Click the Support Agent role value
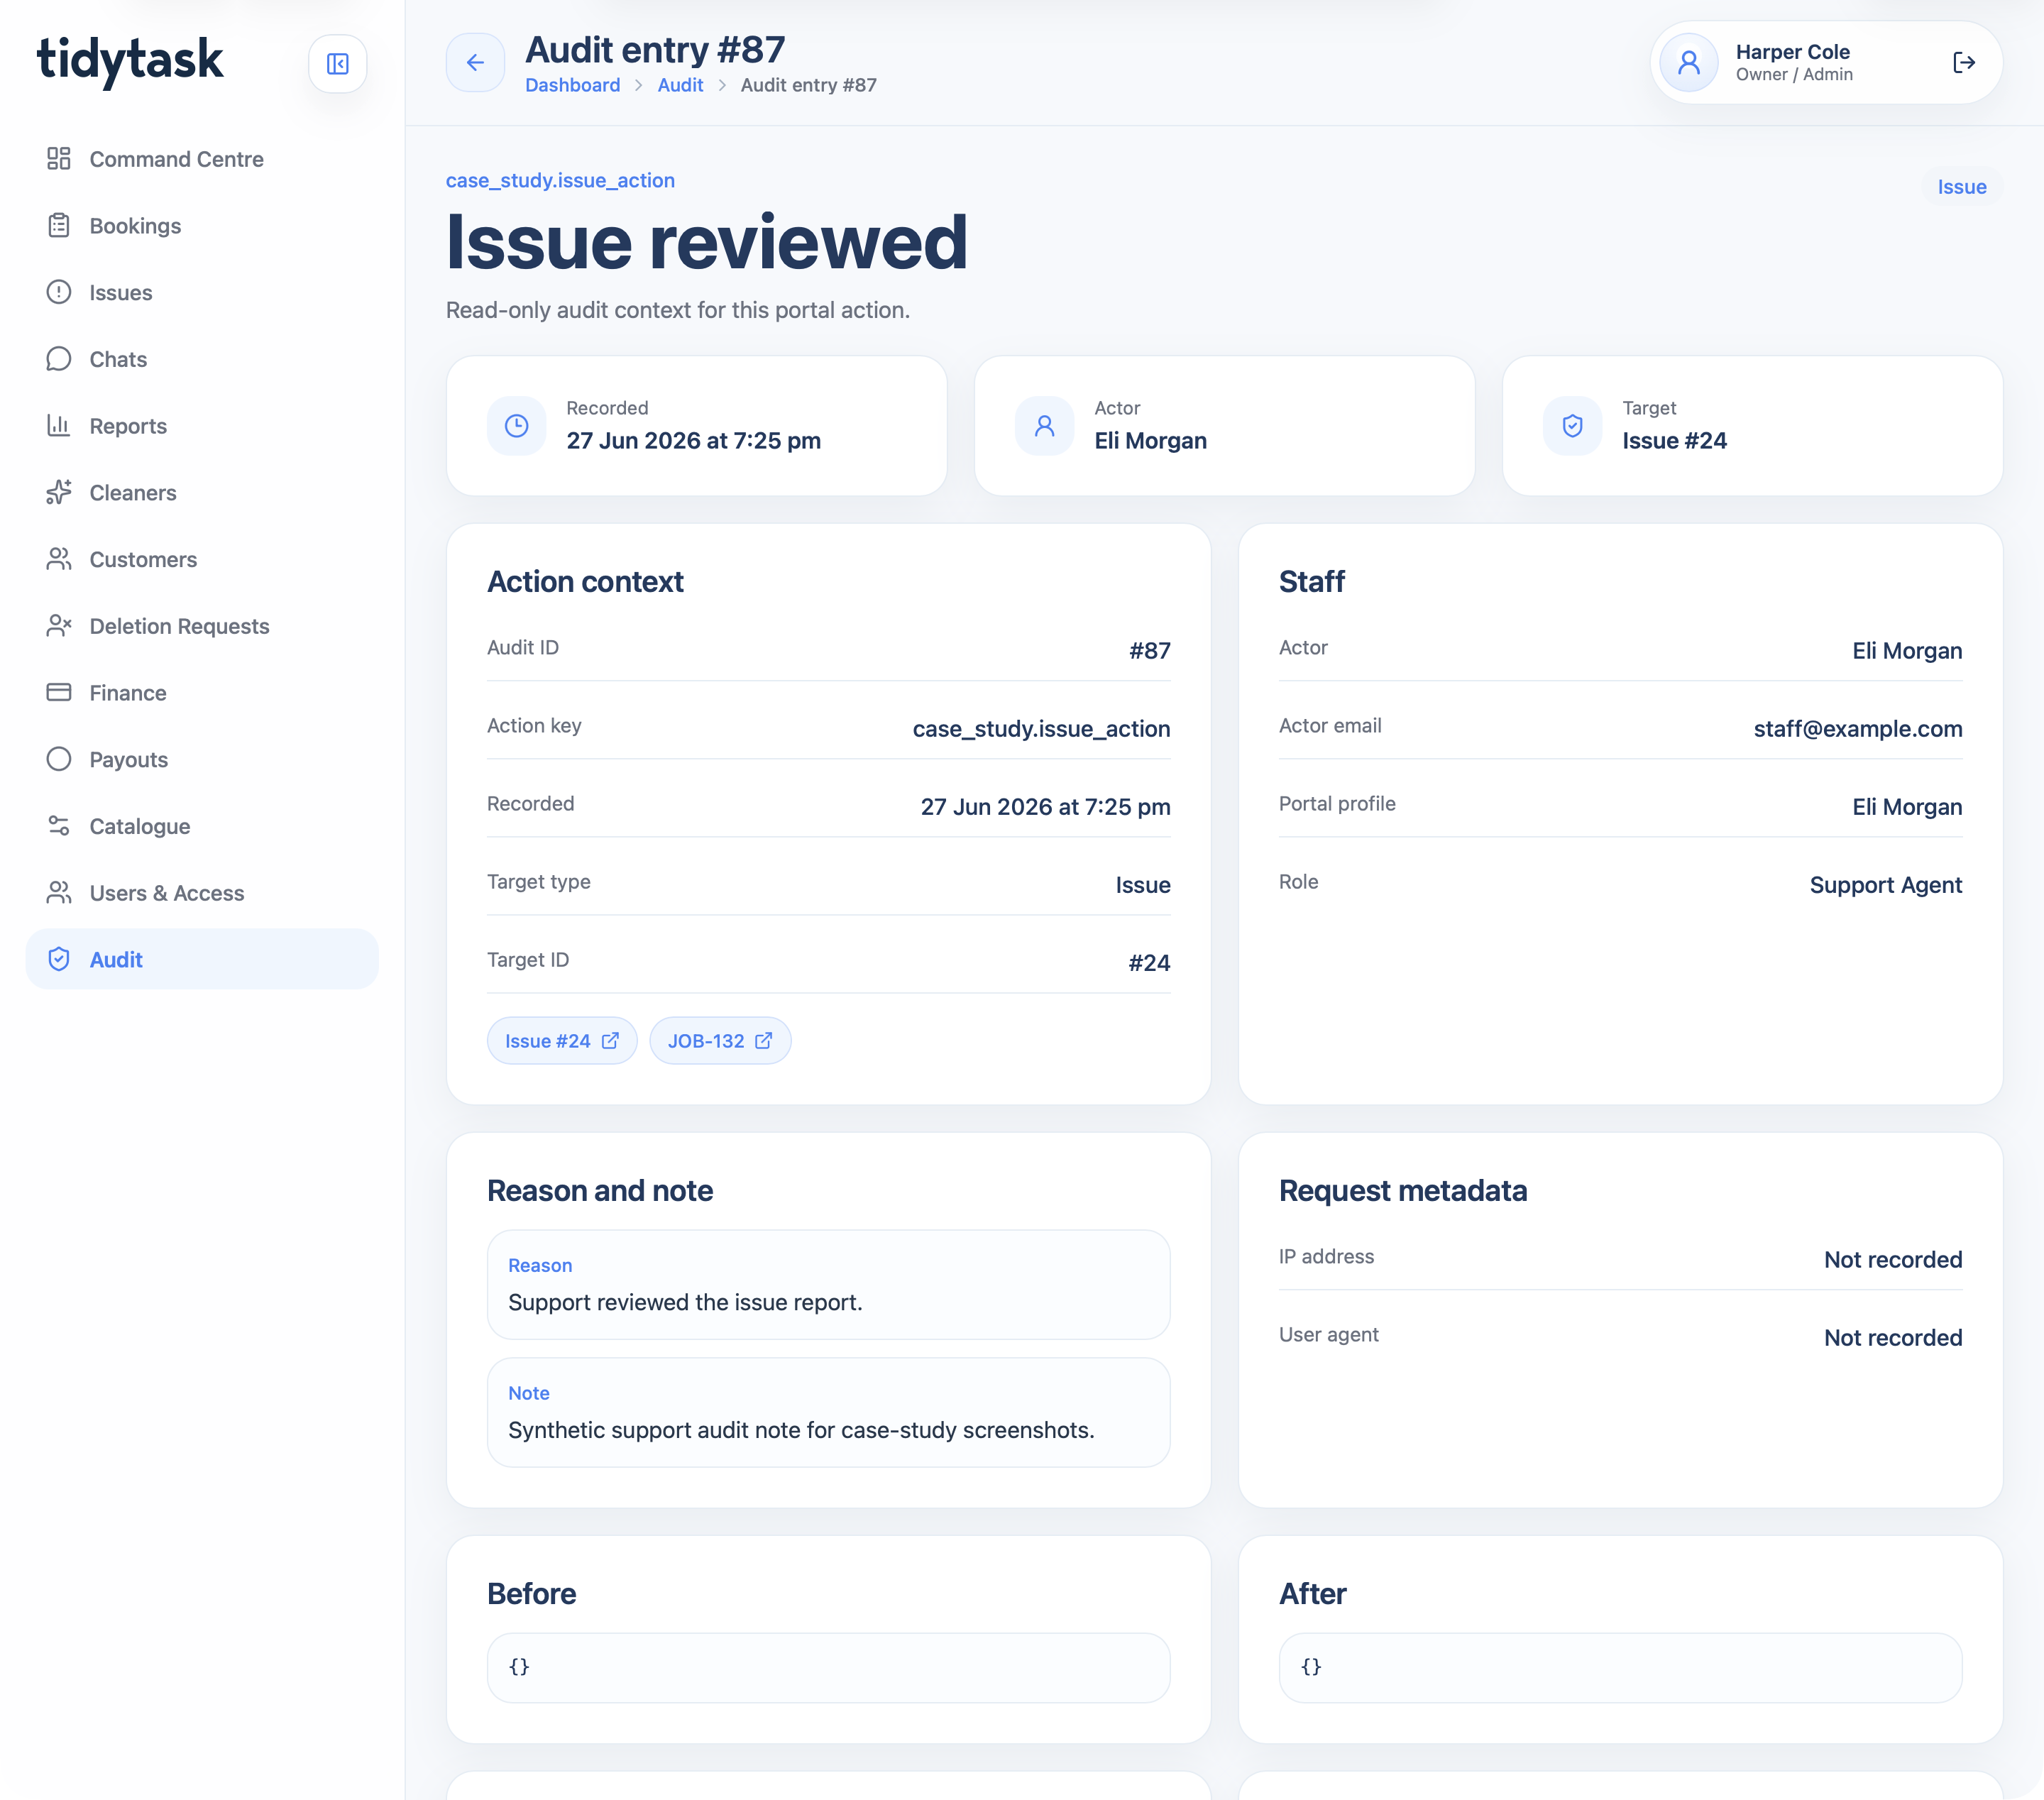The height and width of the screenshot is (1800, 2044). click(1885, 885)
